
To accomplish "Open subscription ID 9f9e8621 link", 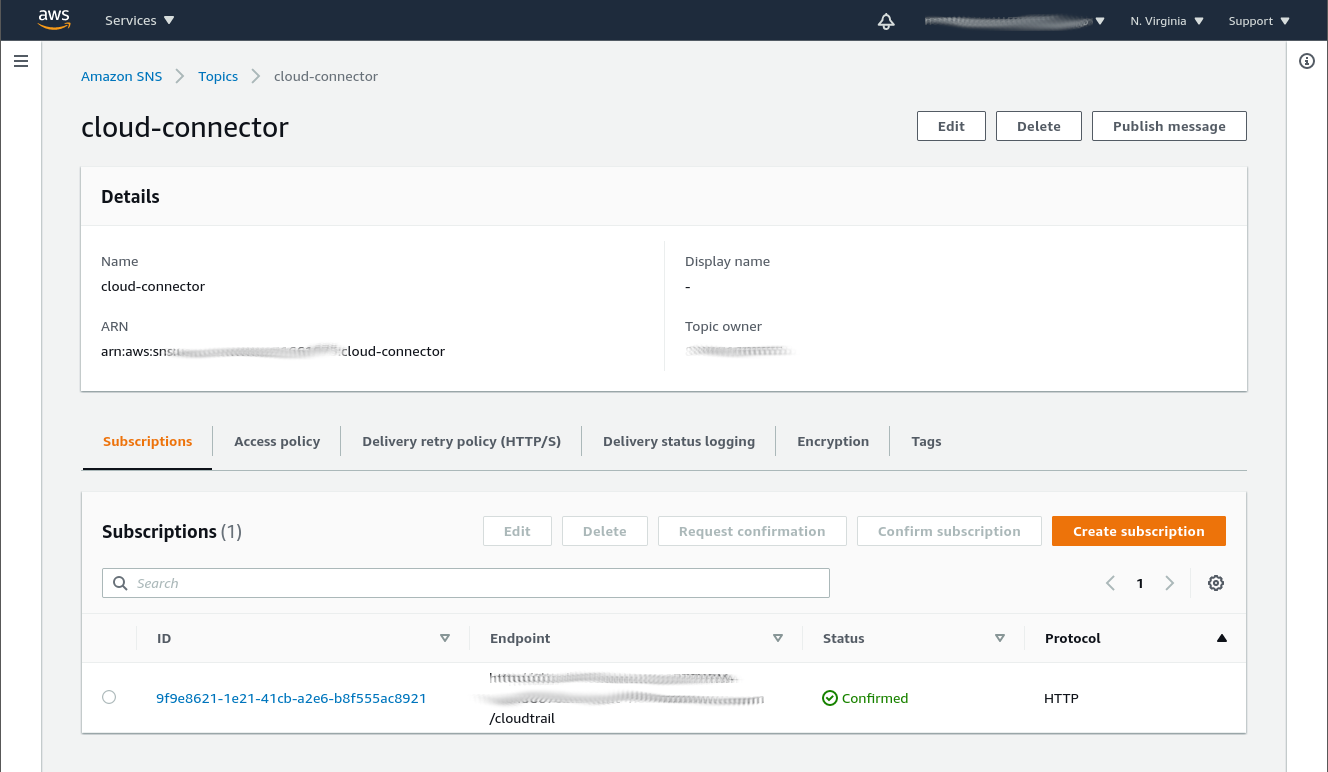I will pyautogui.click(x=291, y=698).
